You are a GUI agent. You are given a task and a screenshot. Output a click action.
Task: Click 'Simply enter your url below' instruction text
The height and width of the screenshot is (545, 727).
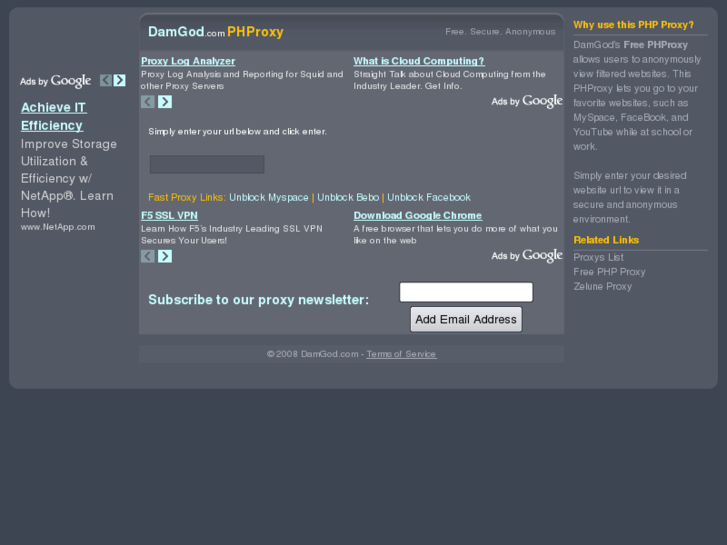(x=237, y=131)
